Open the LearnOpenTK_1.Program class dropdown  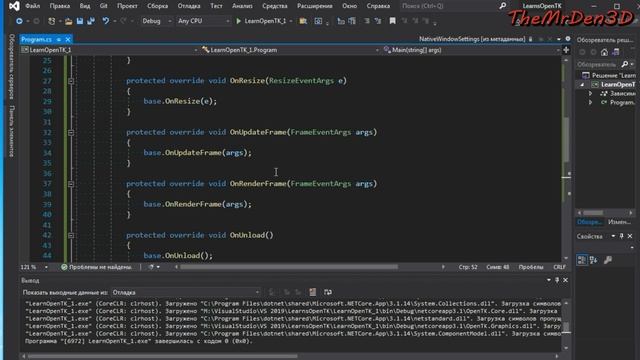tap(290, 50)
